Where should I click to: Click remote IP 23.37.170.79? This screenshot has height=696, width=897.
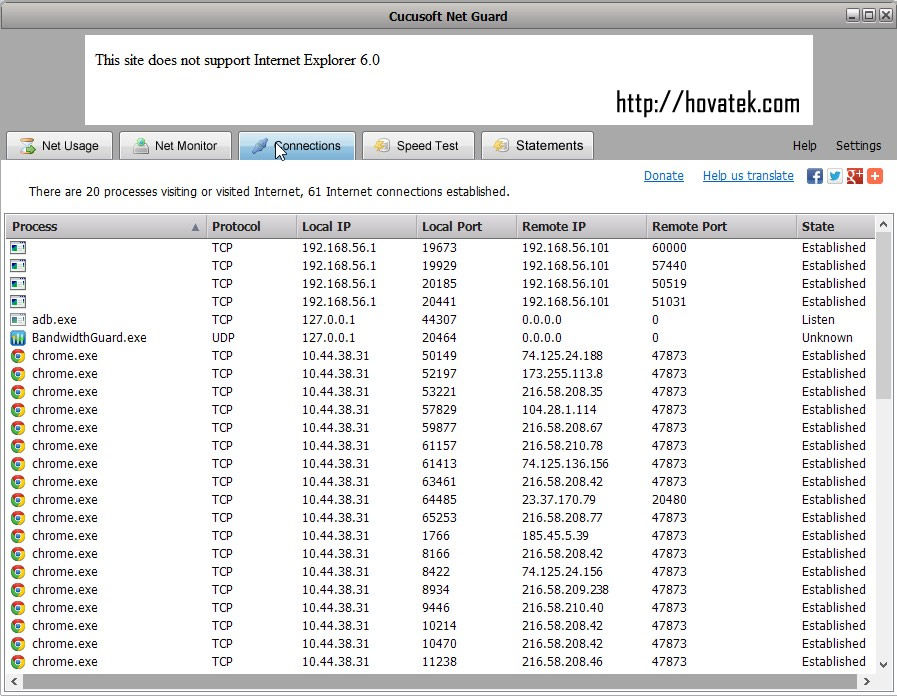coord(559,500)
